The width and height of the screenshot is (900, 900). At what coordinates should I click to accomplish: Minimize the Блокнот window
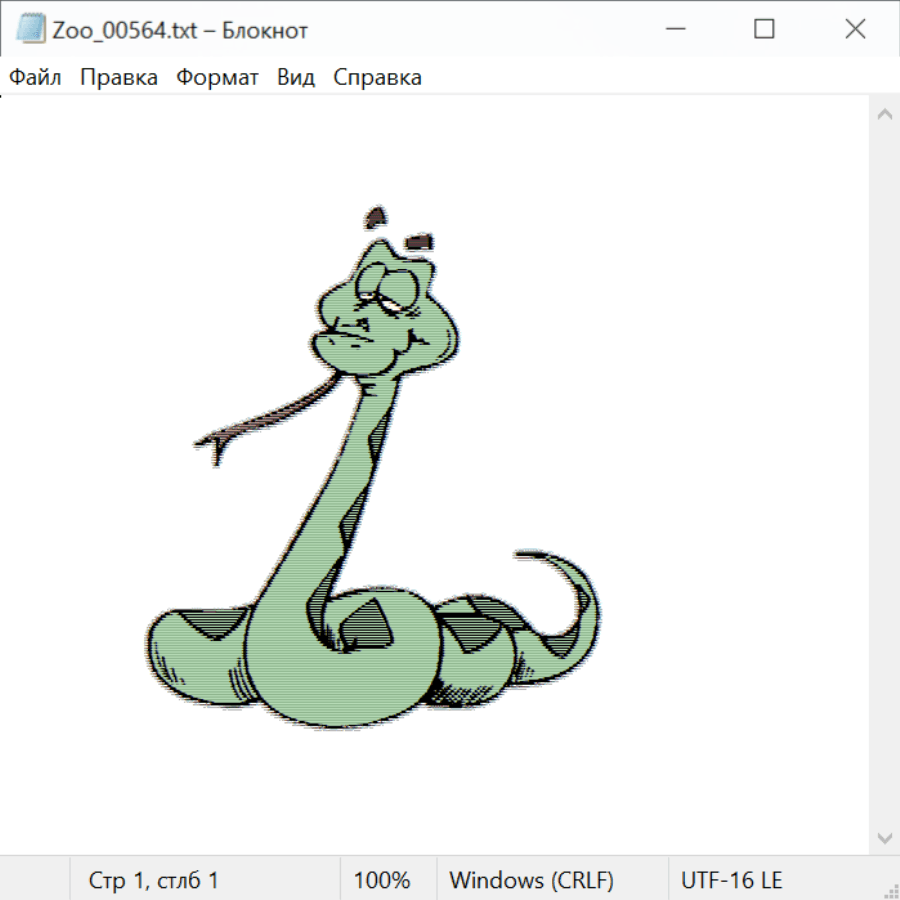tap(673, 30)
